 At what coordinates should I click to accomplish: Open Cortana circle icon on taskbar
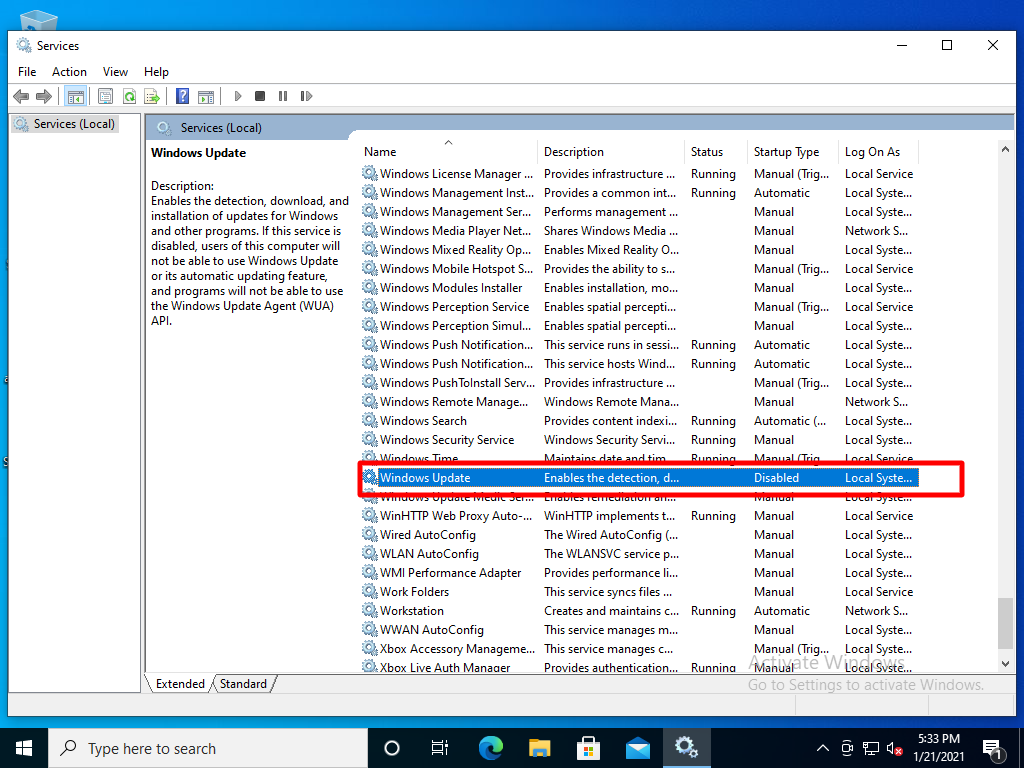coord(392,748)
